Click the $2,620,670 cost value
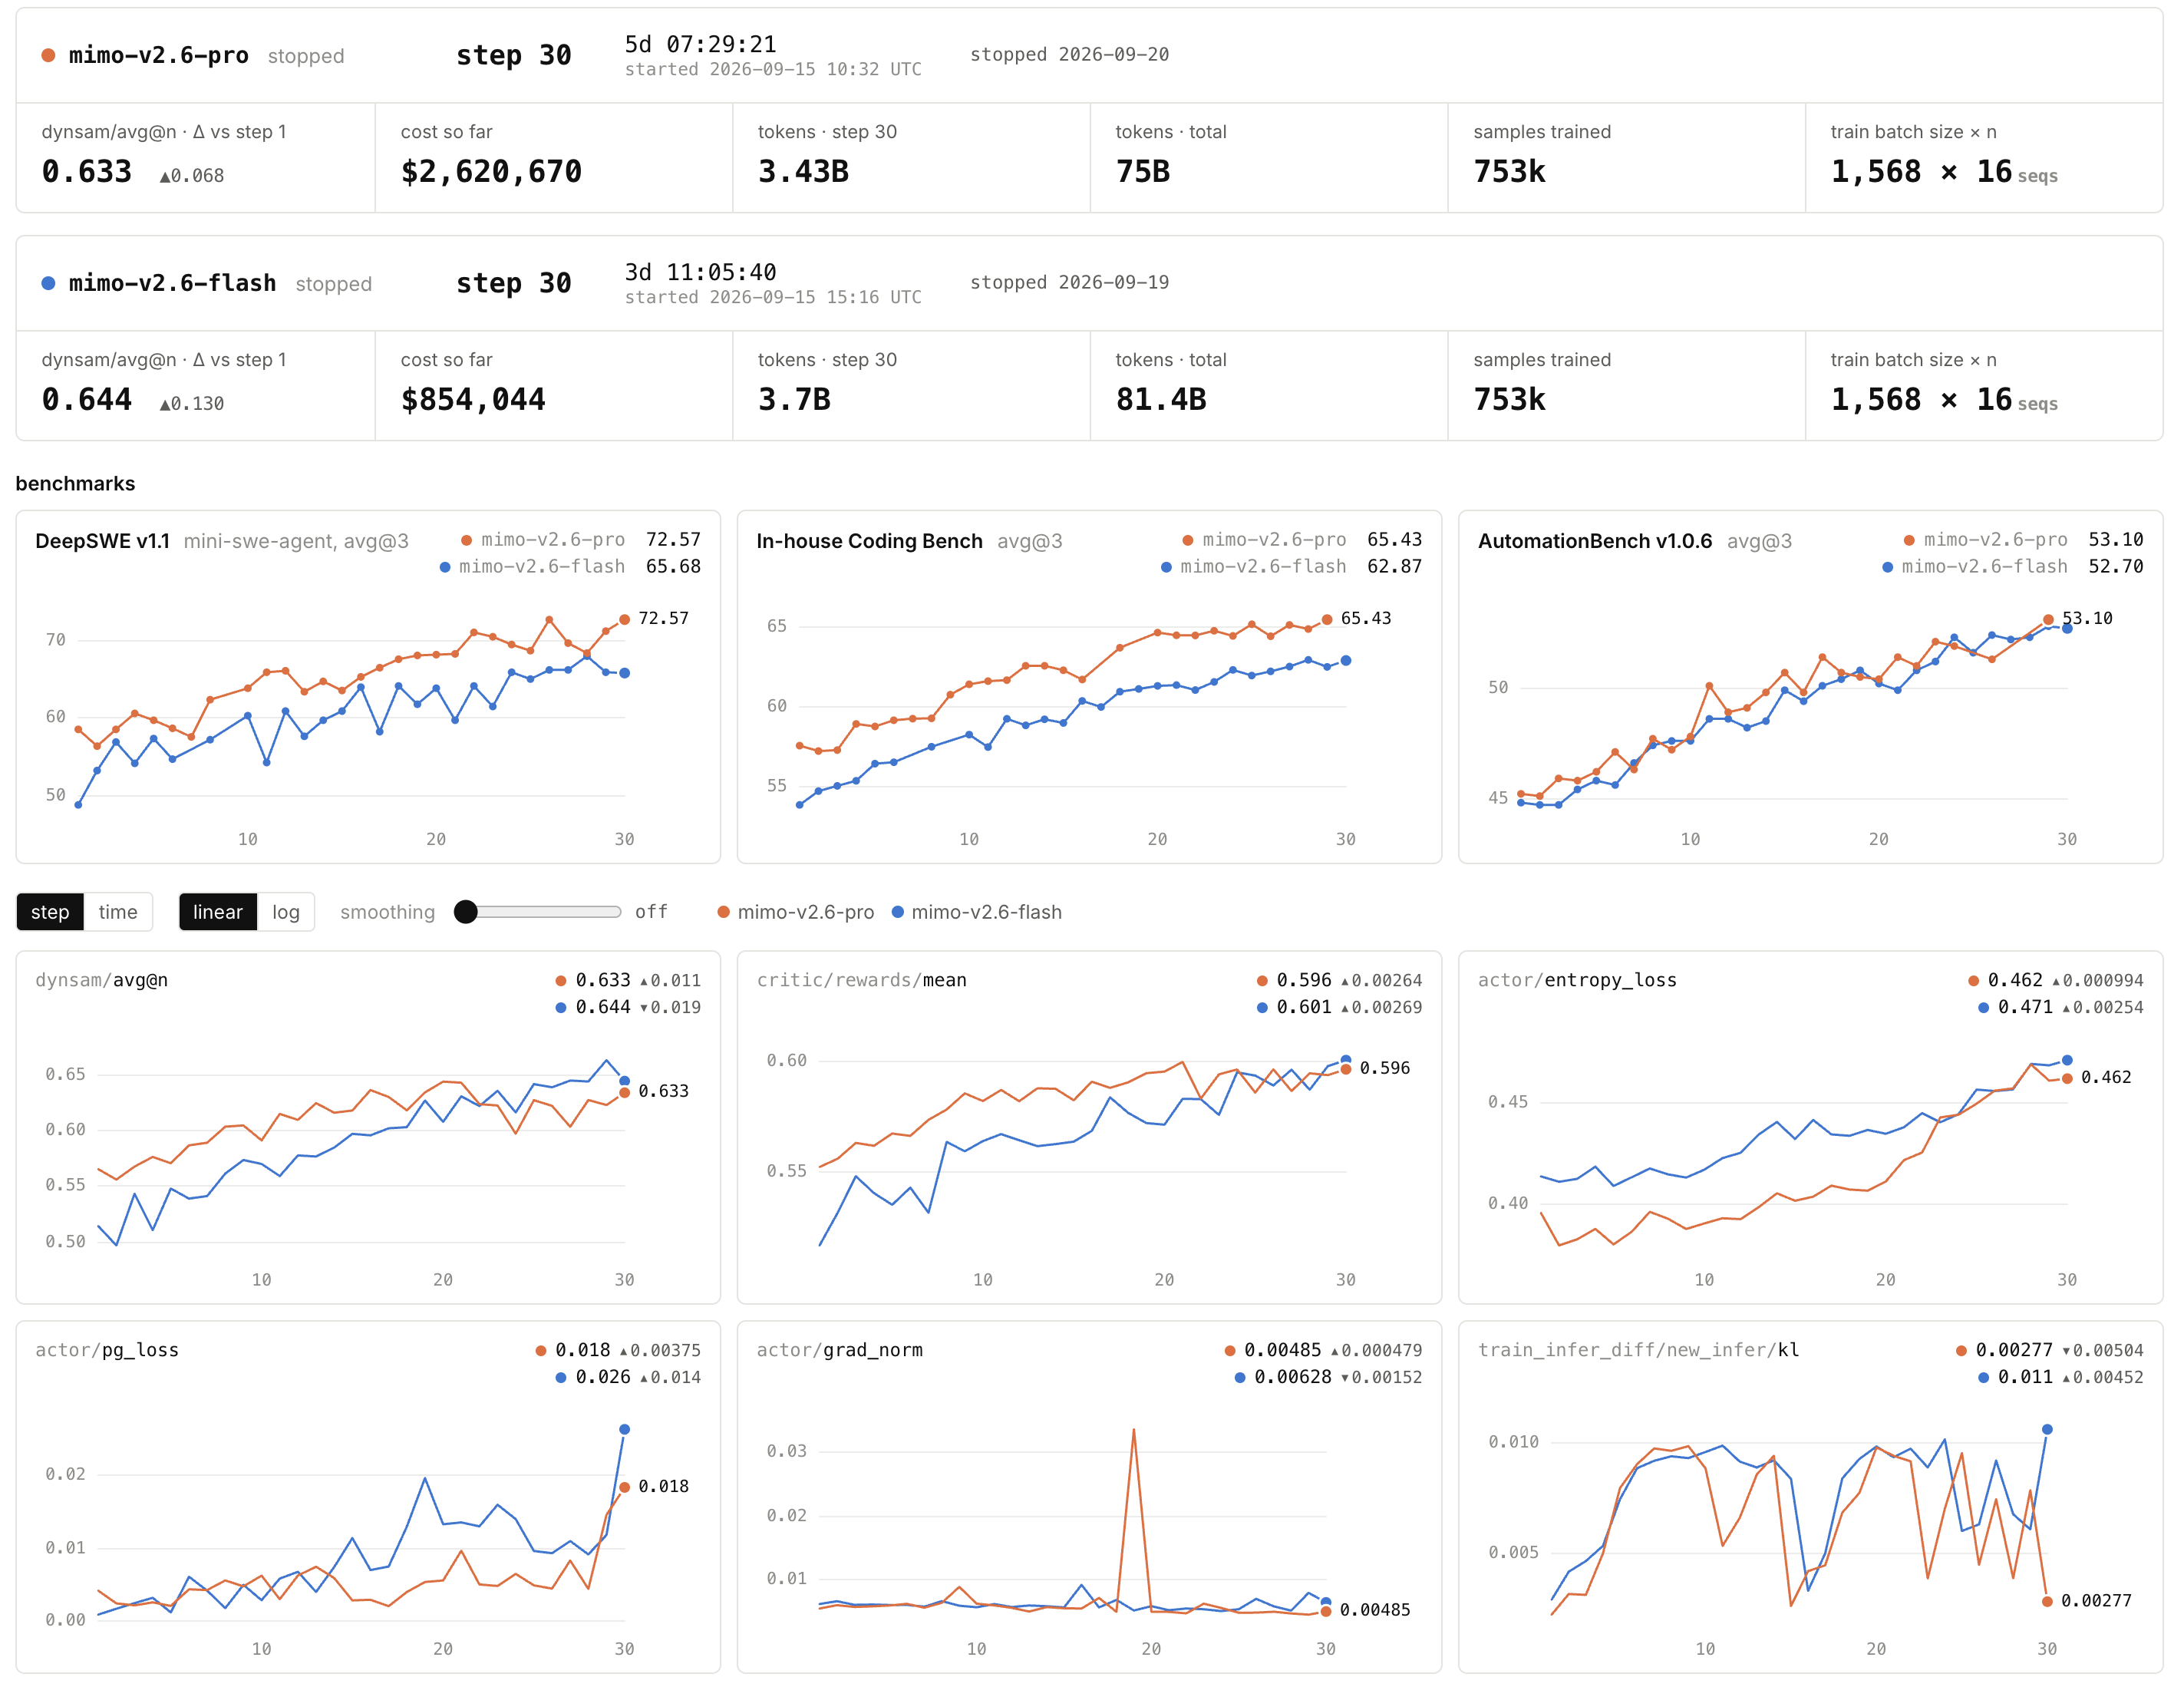This screenshot has width=2184, height=1687. click(x=491, y=172)
